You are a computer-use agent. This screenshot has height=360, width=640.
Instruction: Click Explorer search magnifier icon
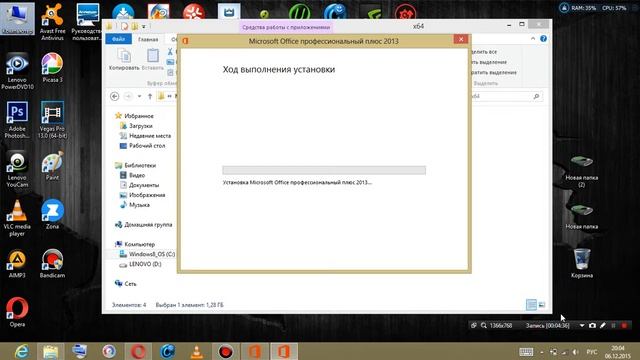[536, 96]
